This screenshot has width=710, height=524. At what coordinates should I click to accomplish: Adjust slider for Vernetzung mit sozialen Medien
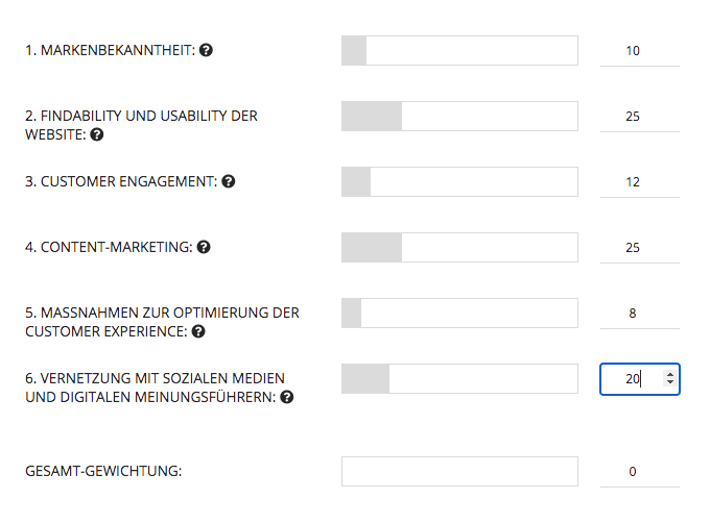coord(460,379)
